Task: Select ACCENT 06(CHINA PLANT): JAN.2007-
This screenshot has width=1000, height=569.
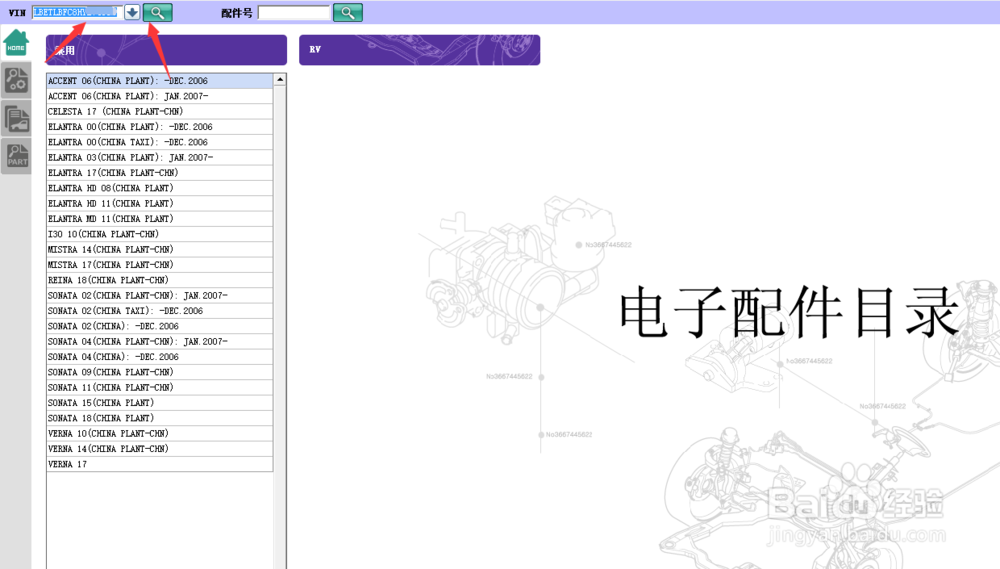Action: pyautogui.click(x=159, y=96)
